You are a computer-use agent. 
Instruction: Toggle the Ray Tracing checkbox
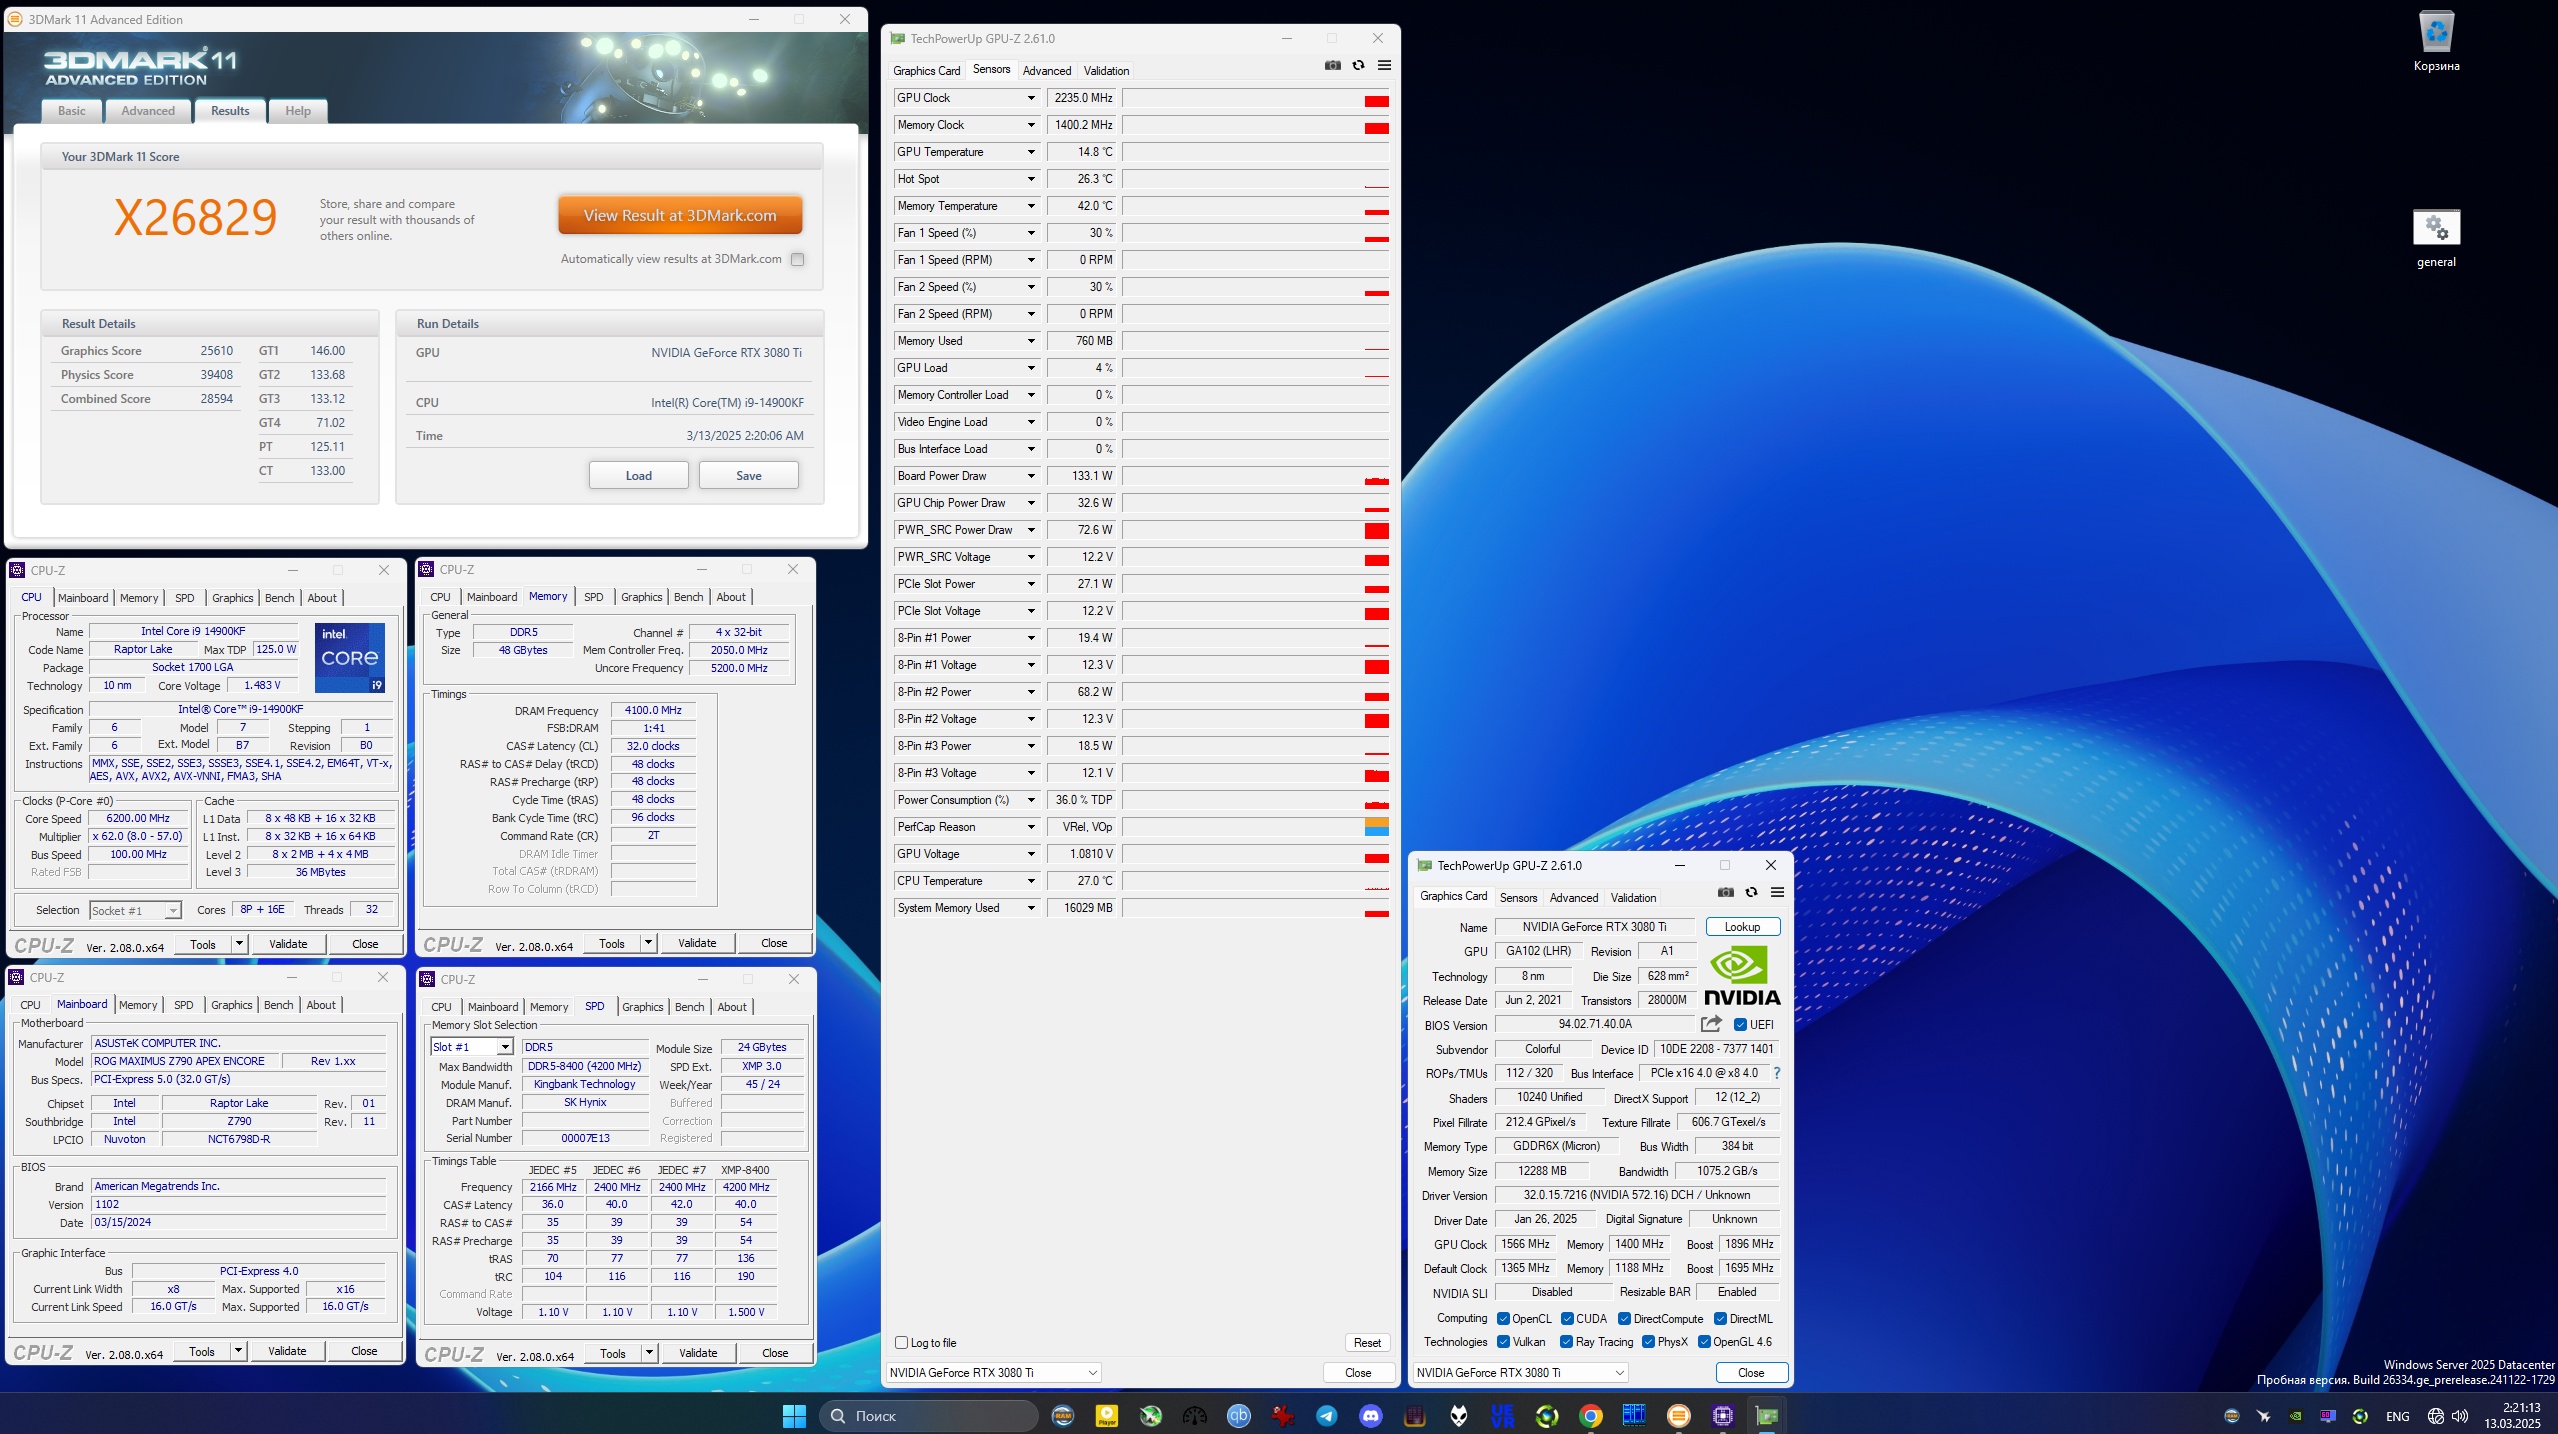(x=1567, y=1342)
